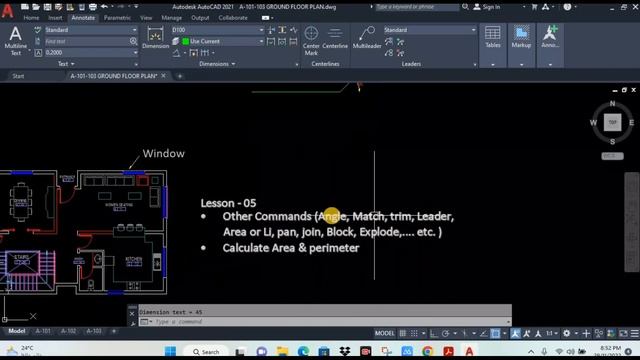Switch to the Parametric ribbon tab
Screen dimensions: 640x360
pos(117,18)
